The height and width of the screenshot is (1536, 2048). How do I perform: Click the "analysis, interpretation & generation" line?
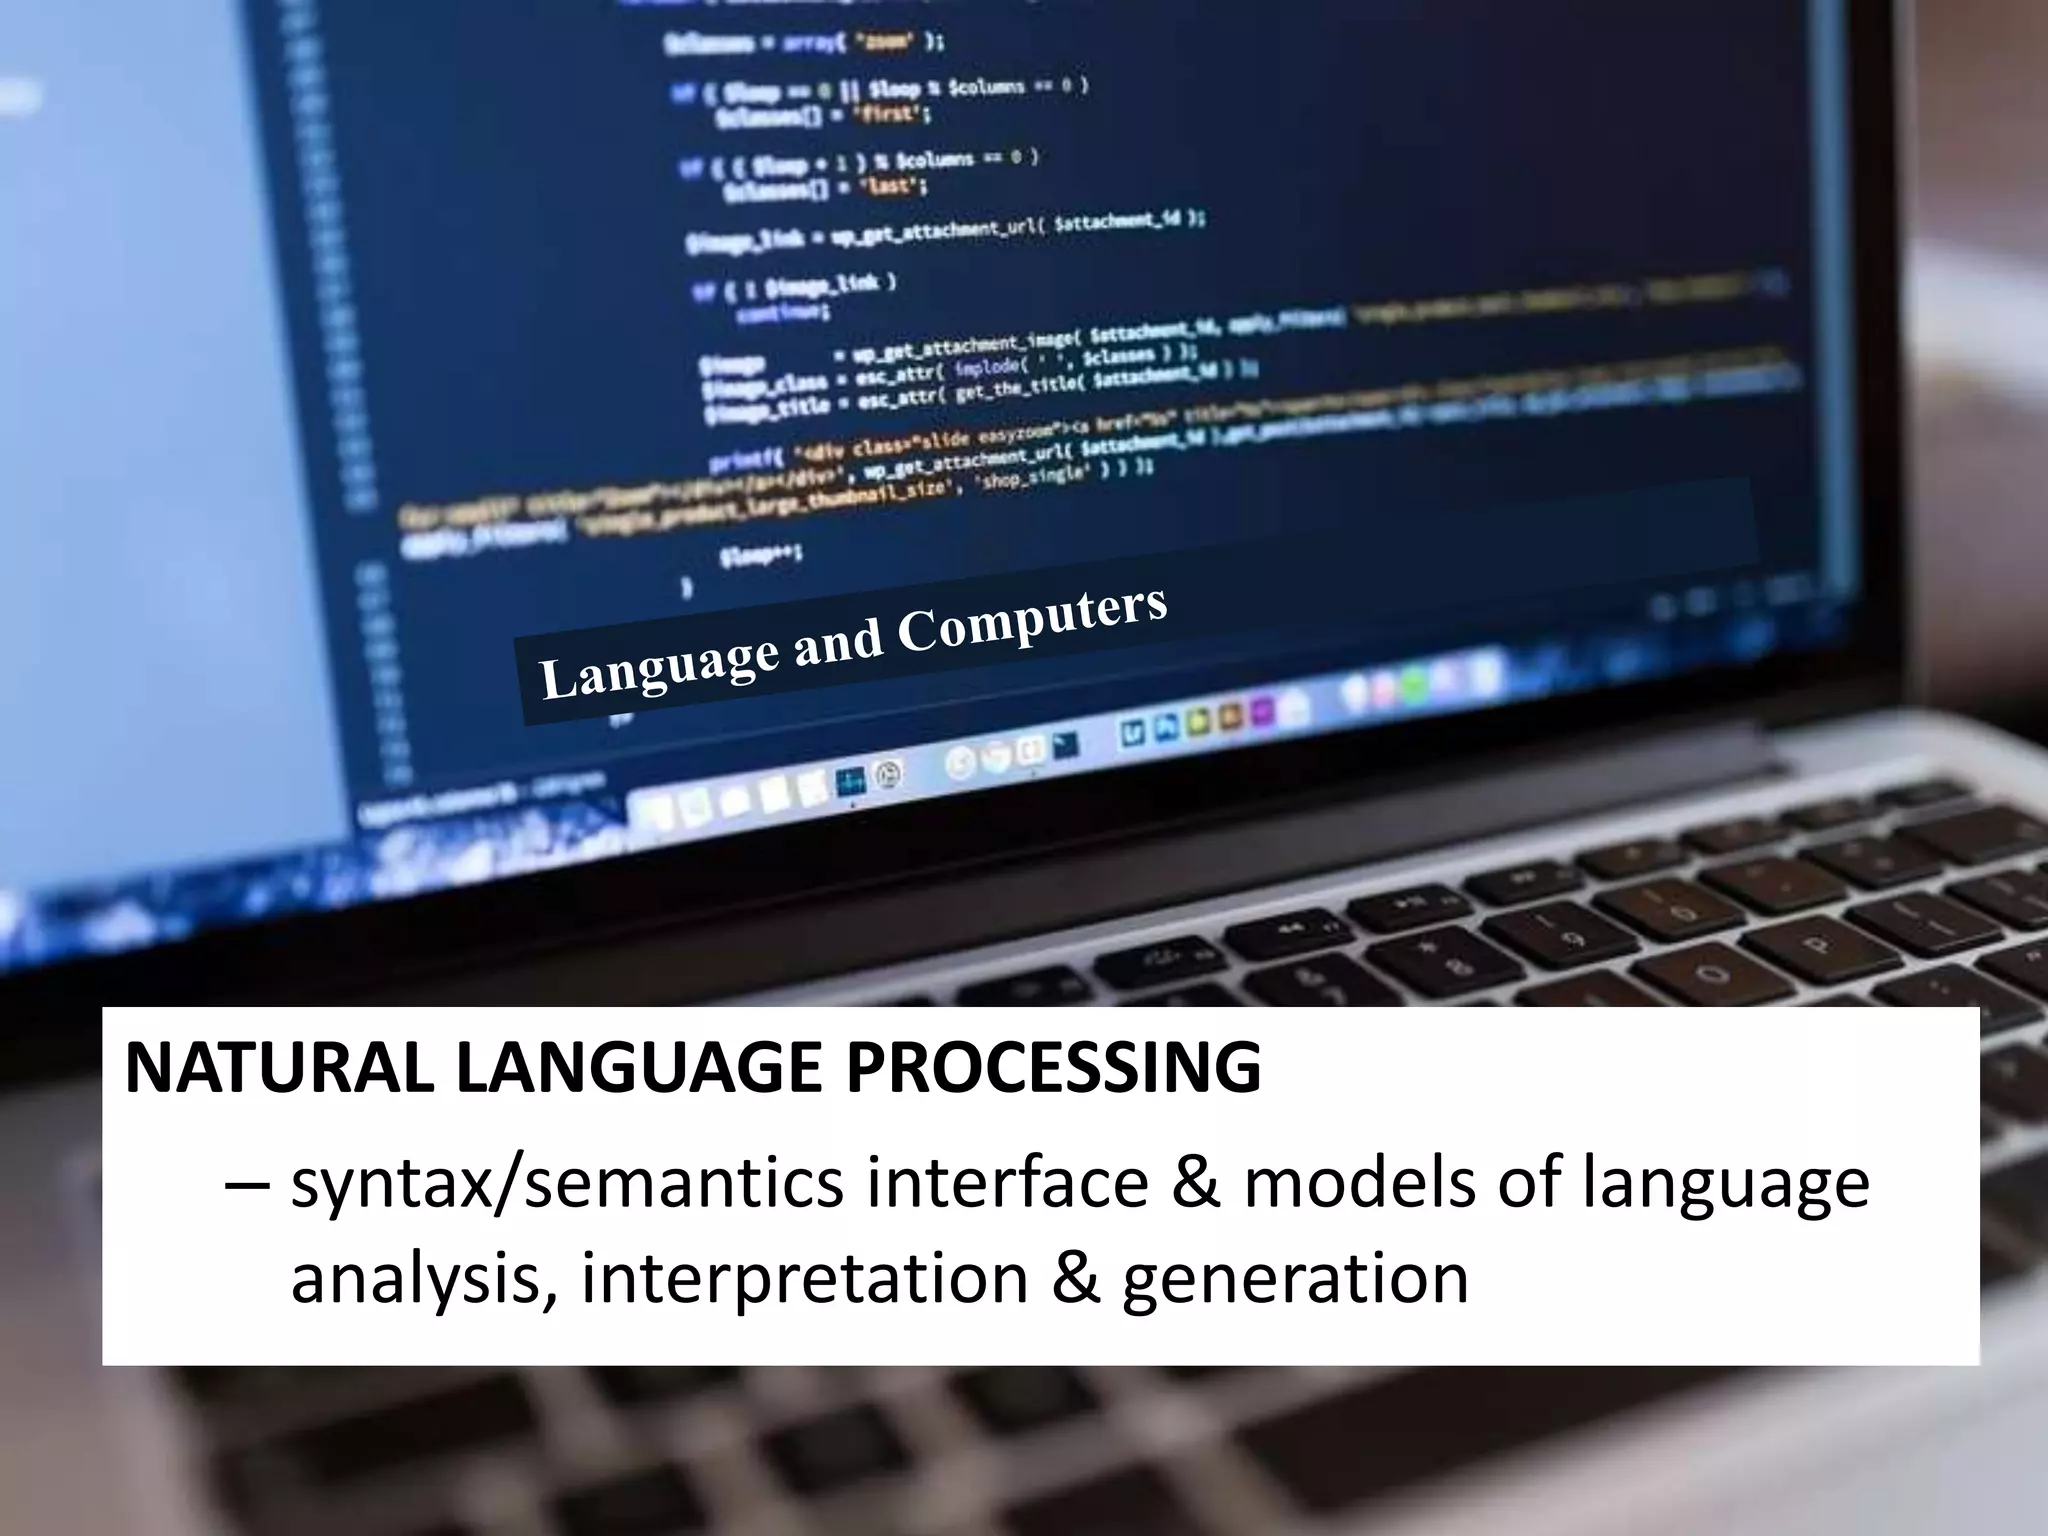click(x=879, y=1280)
